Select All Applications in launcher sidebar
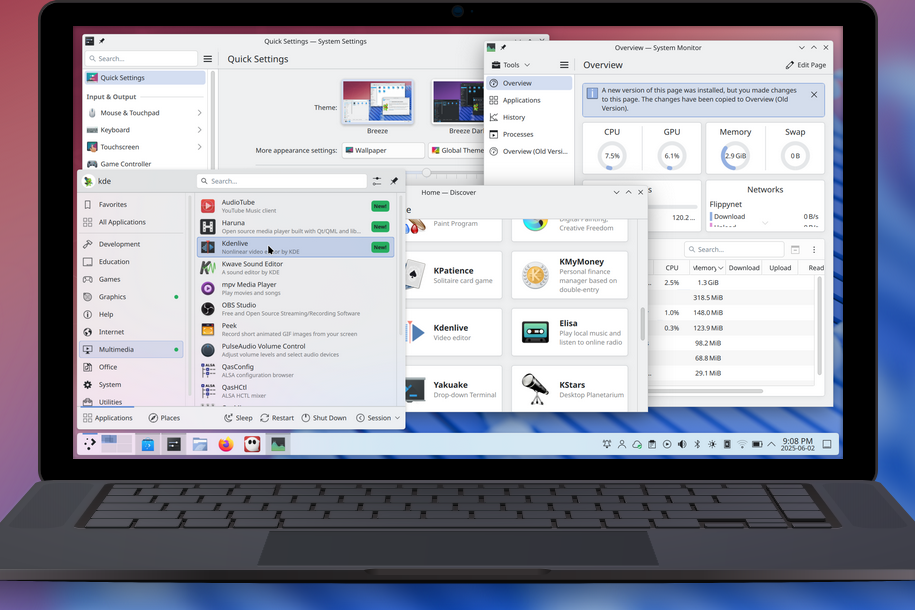Viewport: 915px width, 610px height. click(131, 222)
